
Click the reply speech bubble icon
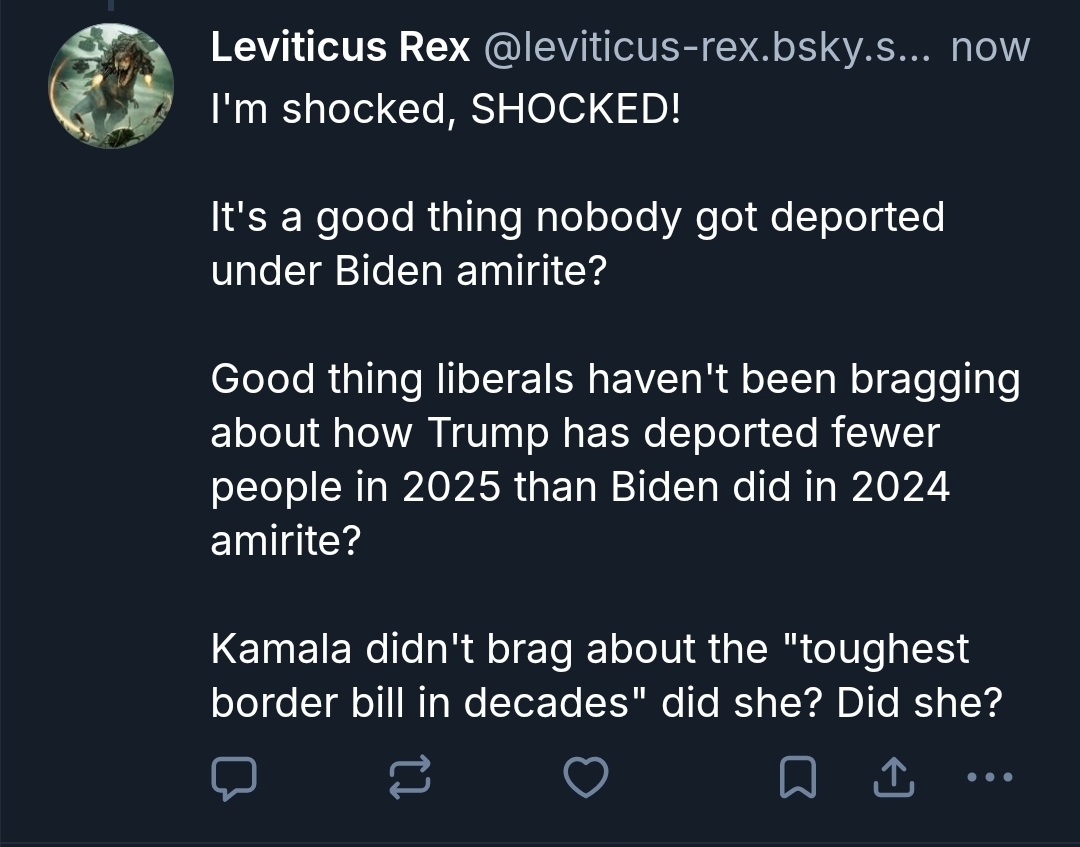(x=235, y=777)
